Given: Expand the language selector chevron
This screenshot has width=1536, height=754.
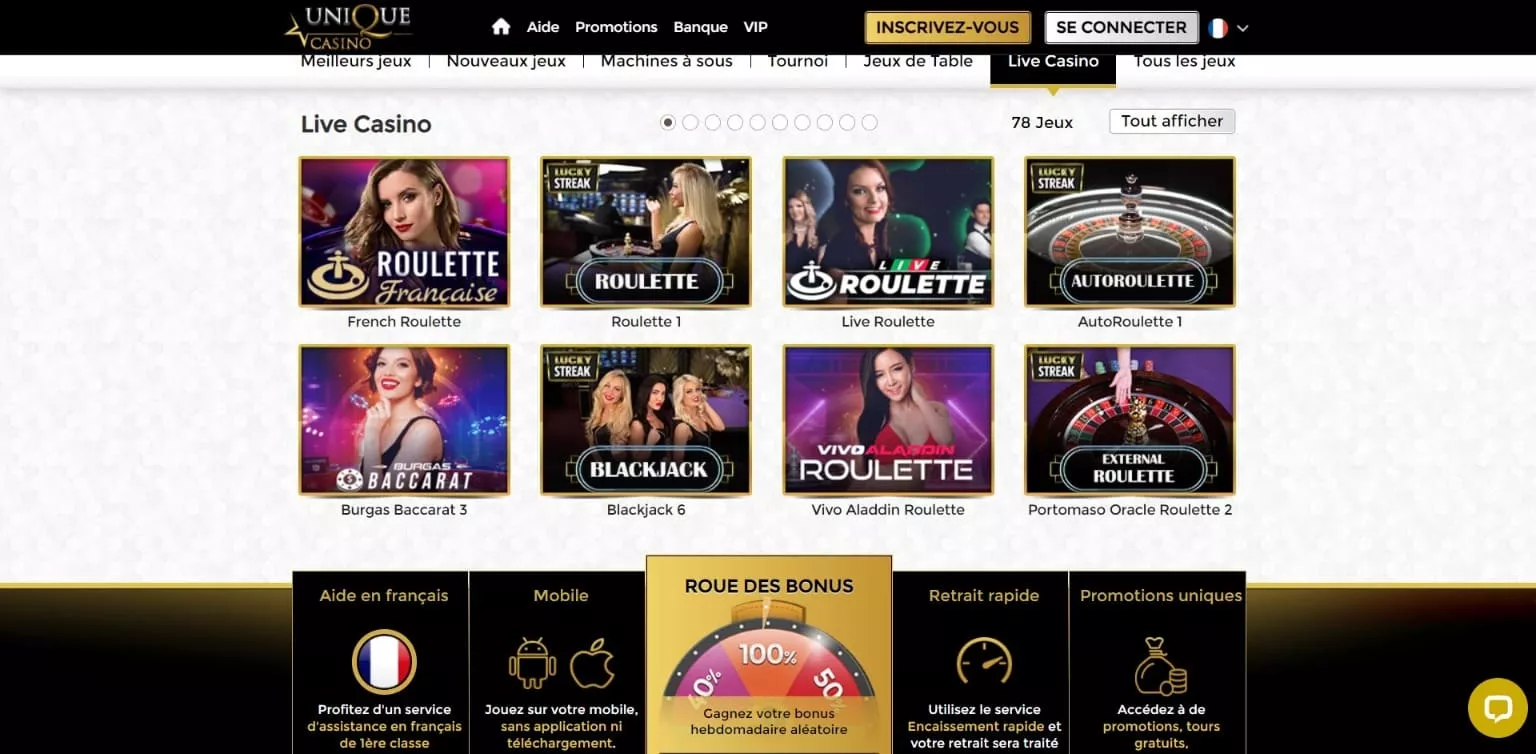Looking at the screenshot, I should coord(1243,28).
